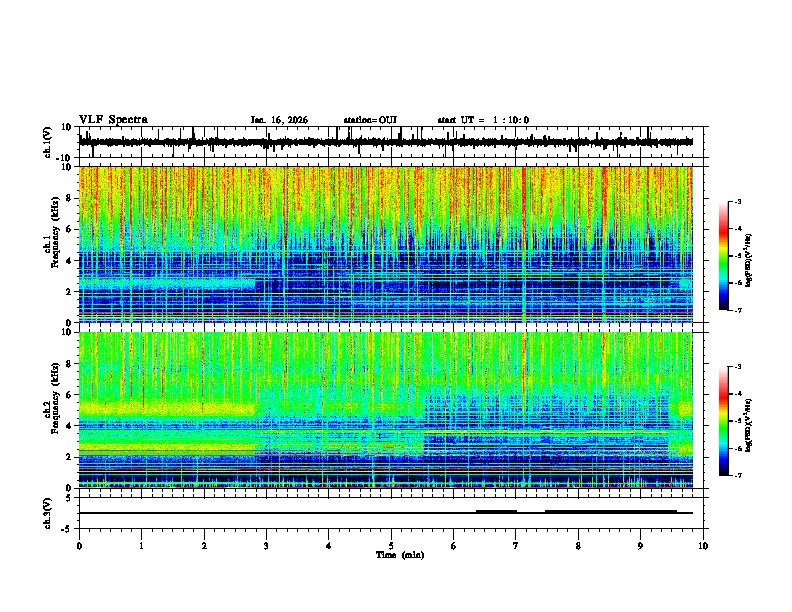
Task: Click time axis tick label "8"
Action: click(578, 546)
